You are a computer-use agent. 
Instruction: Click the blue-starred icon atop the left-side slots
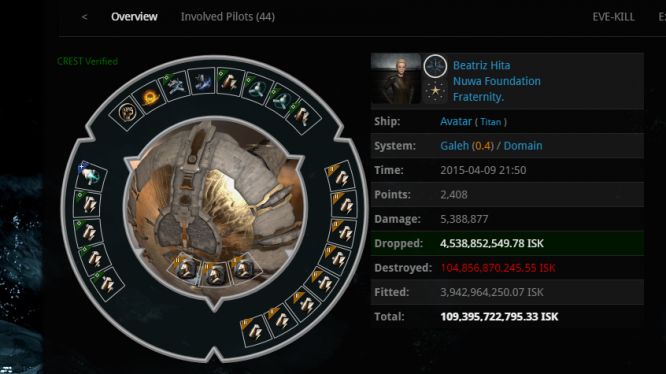click(x=90, y=174)
